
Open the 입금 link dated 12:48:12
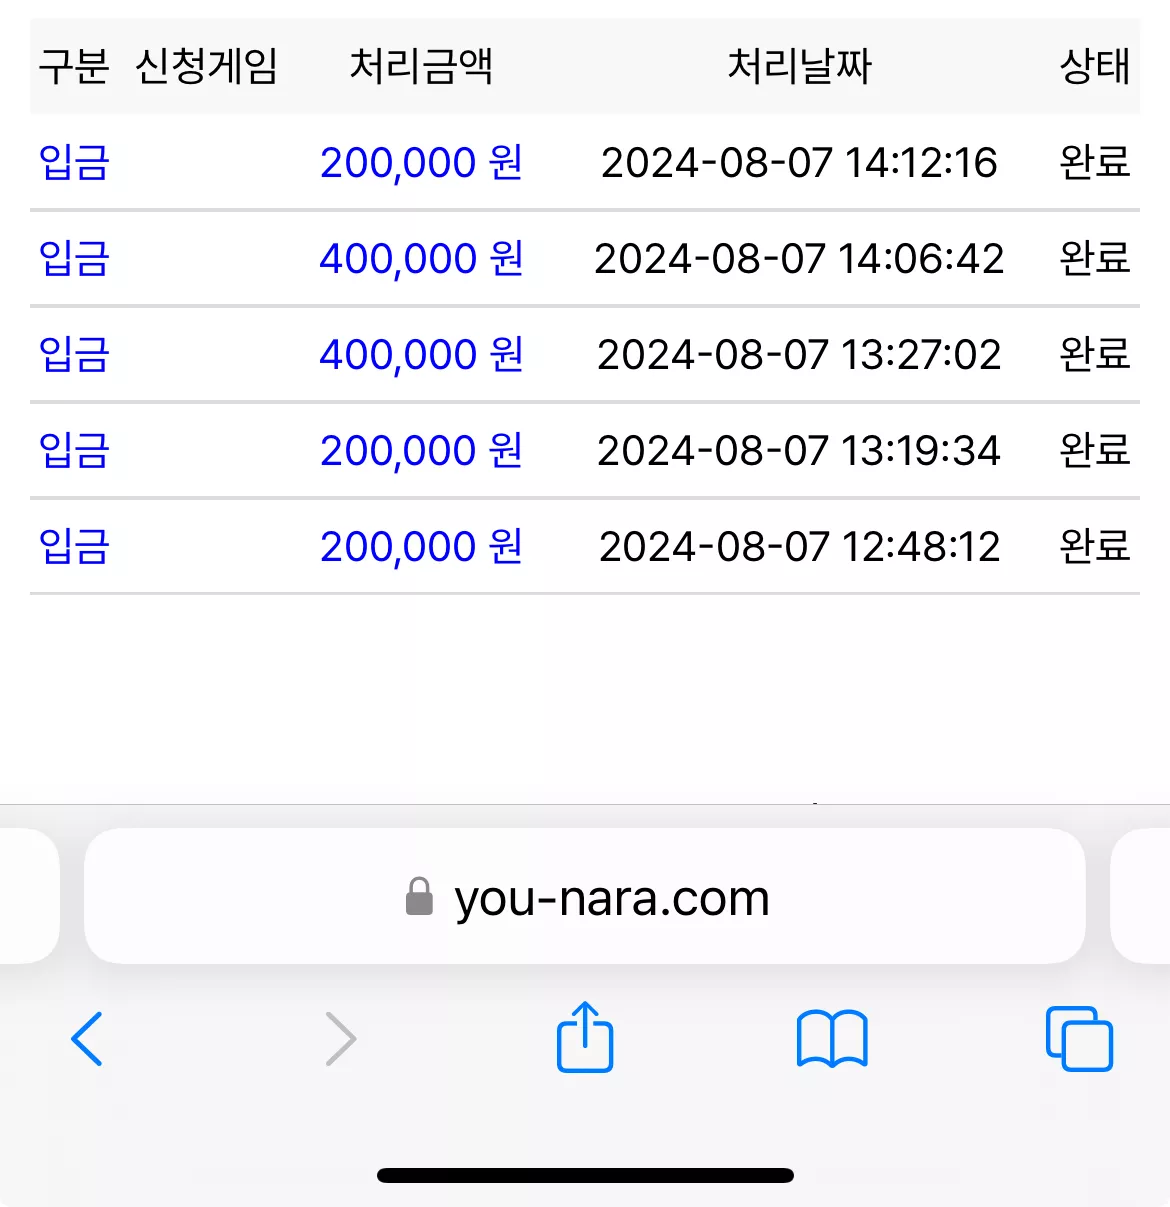tap(74, 546)
